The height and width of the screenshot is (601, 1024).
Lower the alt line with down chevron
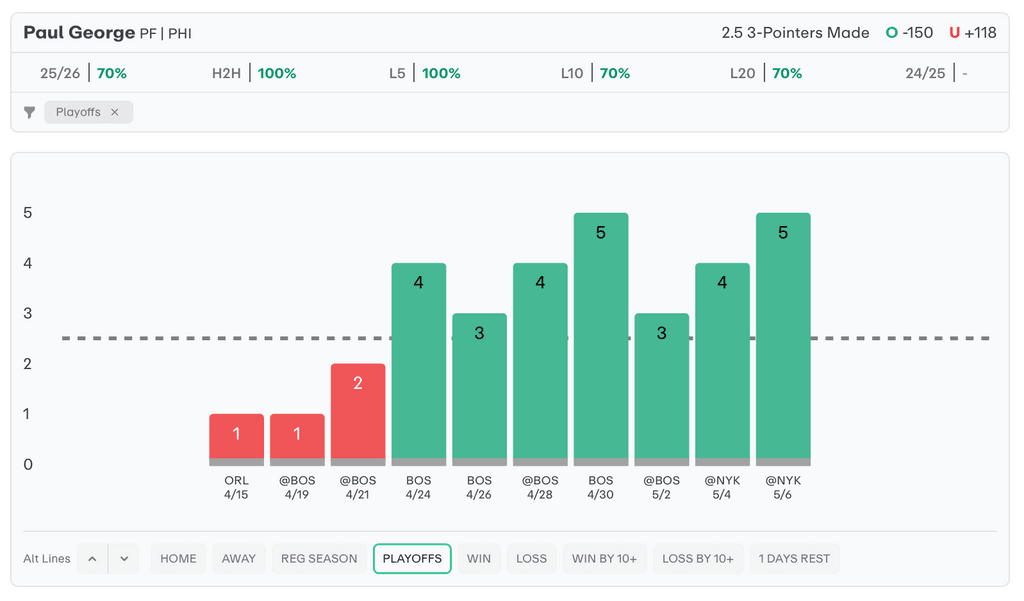coord(124,559)
